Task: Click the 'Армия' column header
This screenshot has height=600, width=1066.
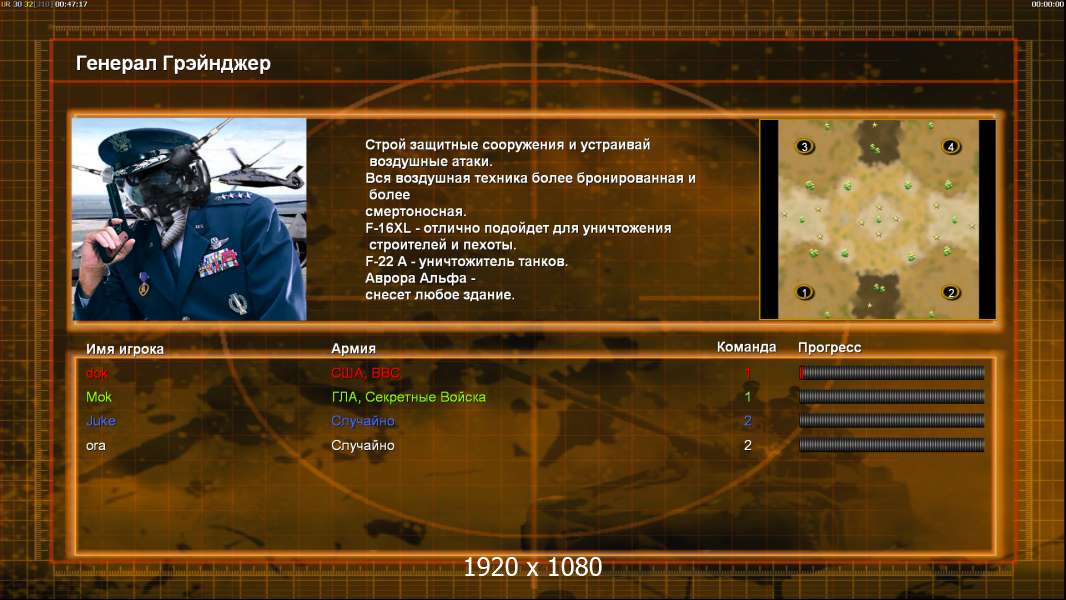Action: (354, 349)
